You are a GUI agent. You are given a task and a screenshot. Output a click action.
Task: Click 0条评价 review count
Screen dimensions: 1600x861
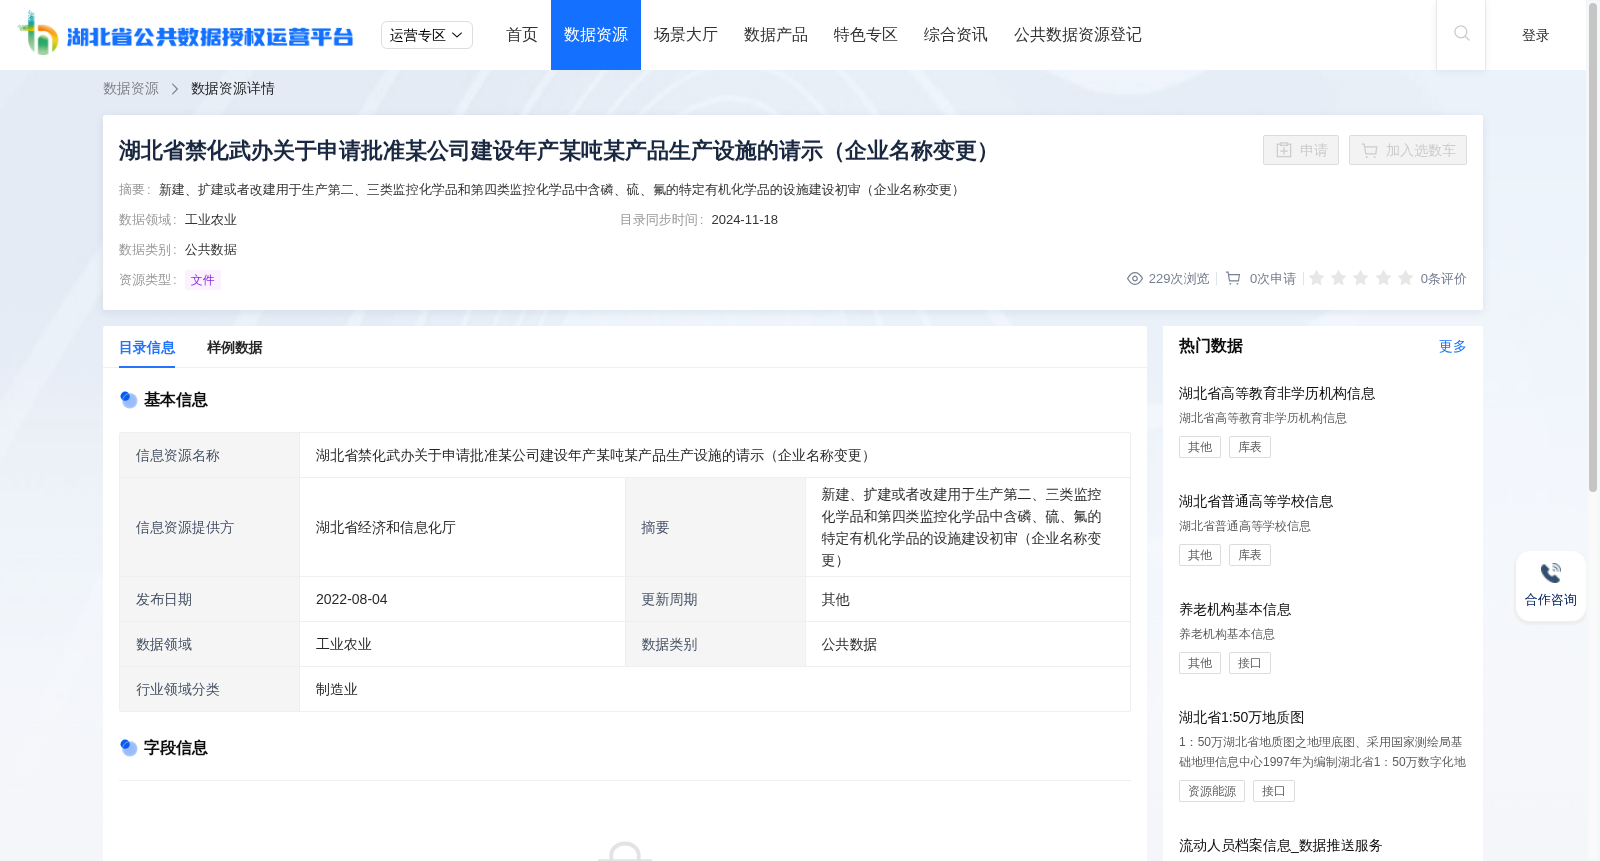[x=1444, y=279]
